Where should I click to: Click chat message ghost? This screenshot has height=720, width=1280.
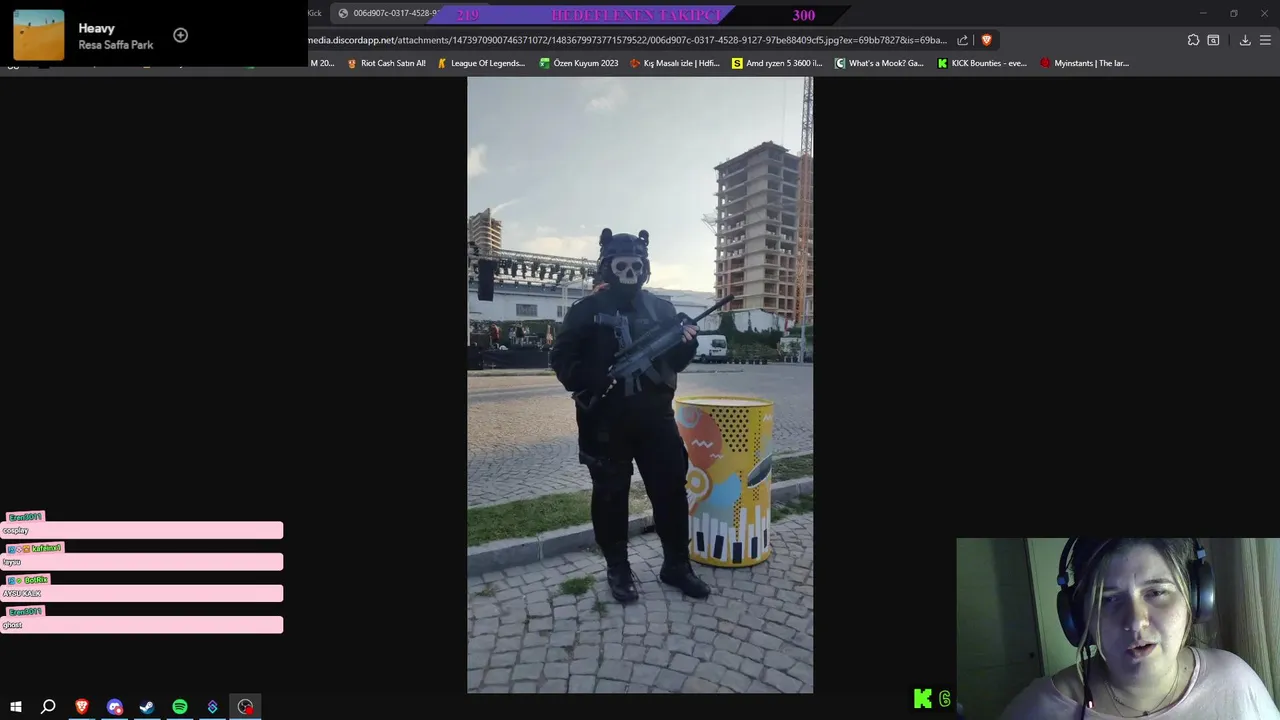coord(141,625)
